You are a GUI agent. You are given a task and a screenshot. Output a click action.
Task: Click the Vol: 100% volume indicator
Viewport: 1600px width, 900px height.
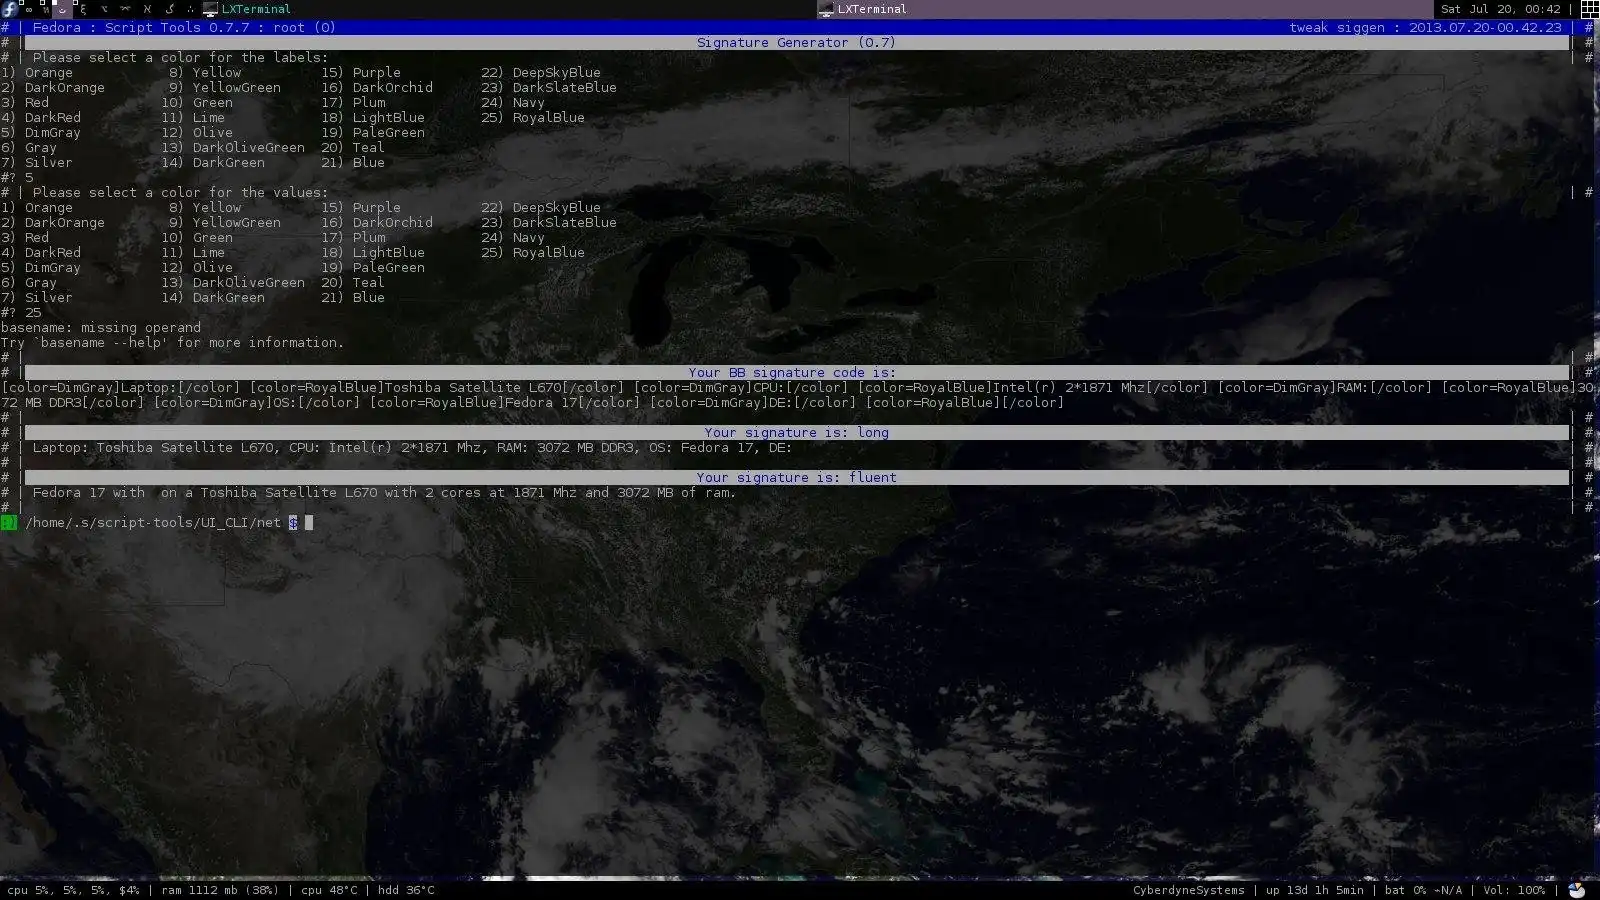1513,890
